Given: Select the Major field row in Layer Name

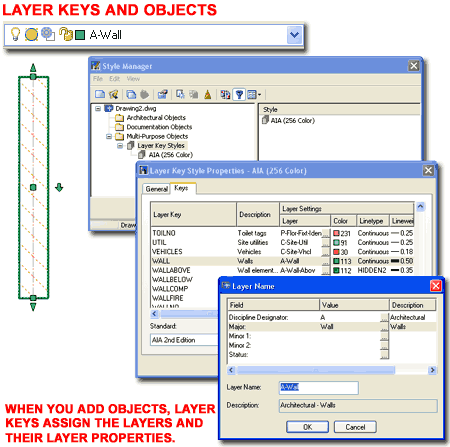Looking at the screenshot, I should 332,327.
